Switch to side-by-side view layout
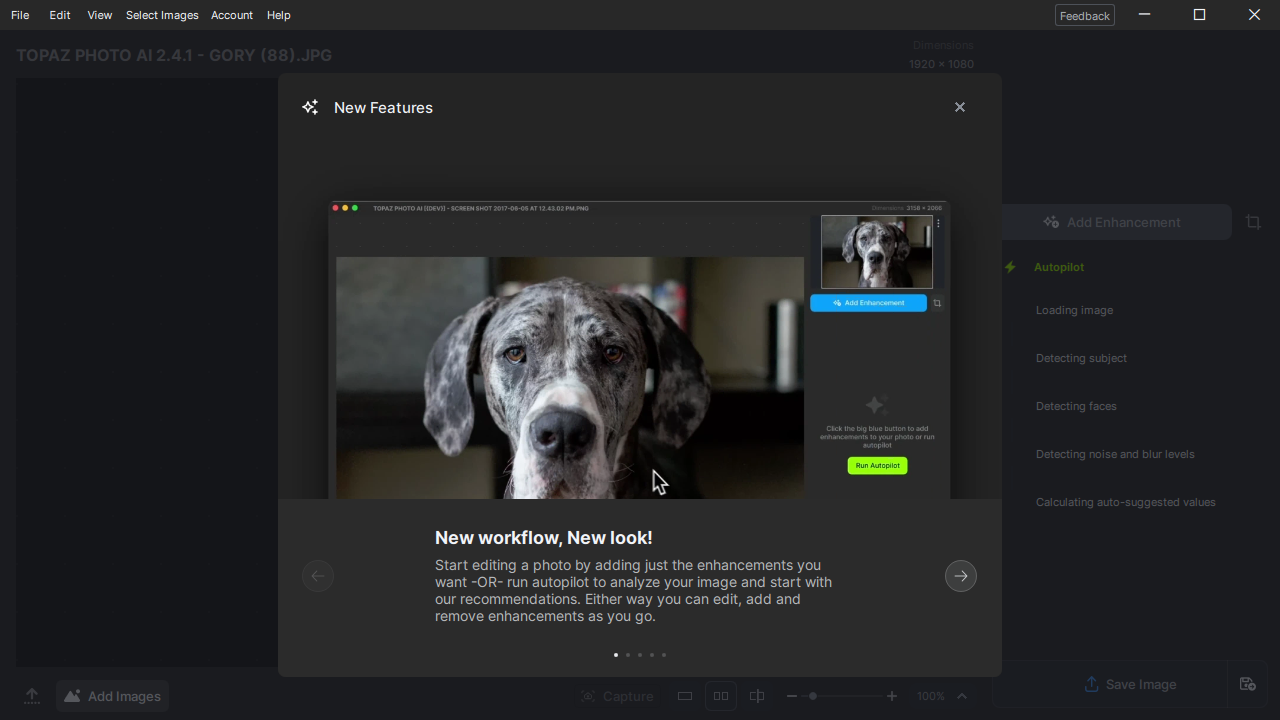Screen dimensions: 1280x720 pyautogui.click(x=720, y=696)
